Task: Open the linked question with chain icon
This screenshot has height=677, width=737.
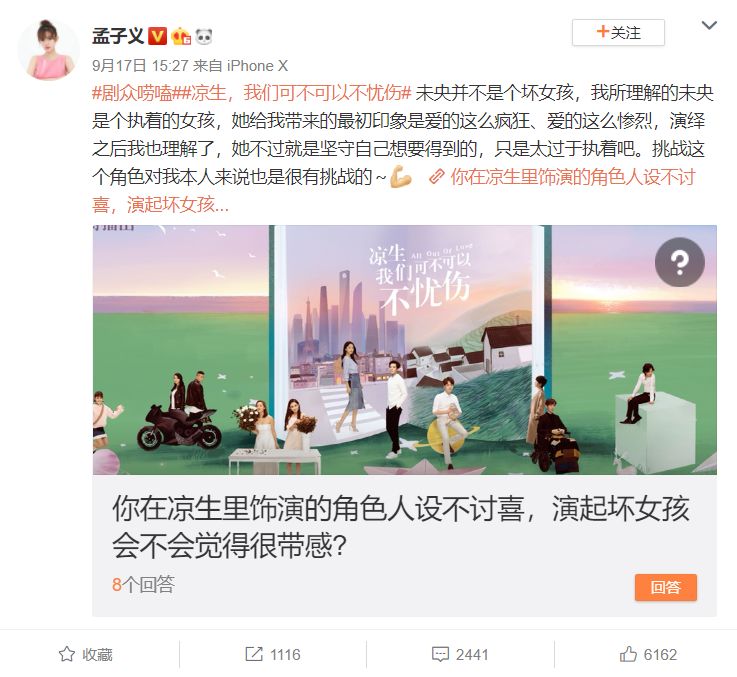Action: (393, 191)
